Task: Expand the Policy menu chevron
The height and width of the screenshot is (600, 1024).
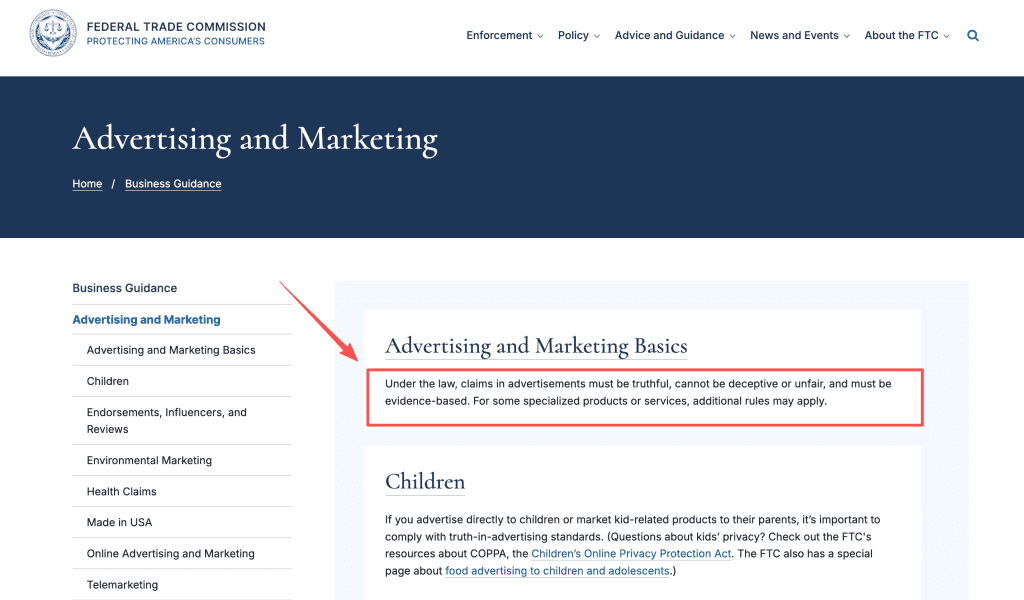Action: tap(597, 37)
